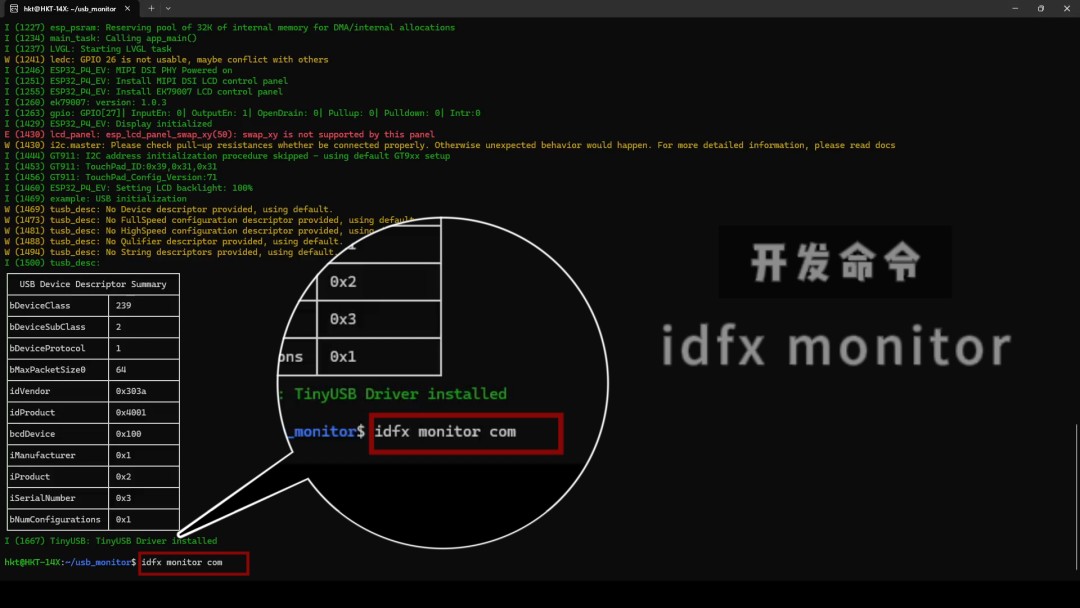1080x608 pixels.
Task: Click the 'hkt@HKT-14X:~/usb_monitor$' prompt text
Action: point(70,563)
